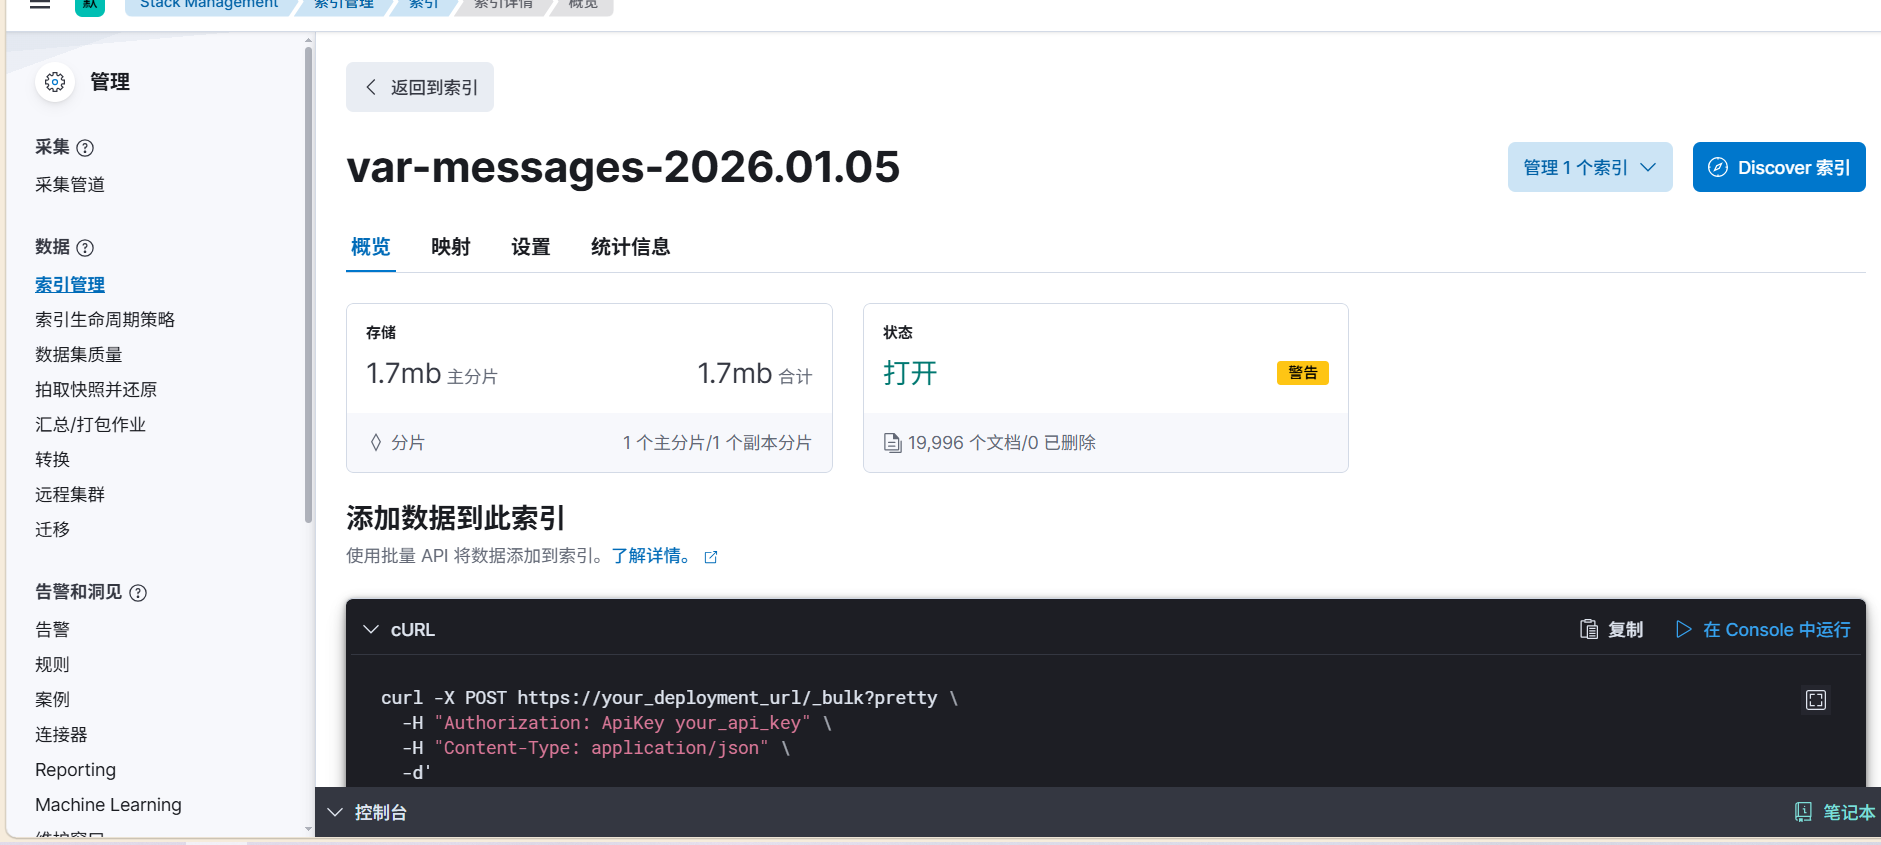The image size is (1881, 845).
Task: Collapse the cURL language selector
Action: (371, 629)
